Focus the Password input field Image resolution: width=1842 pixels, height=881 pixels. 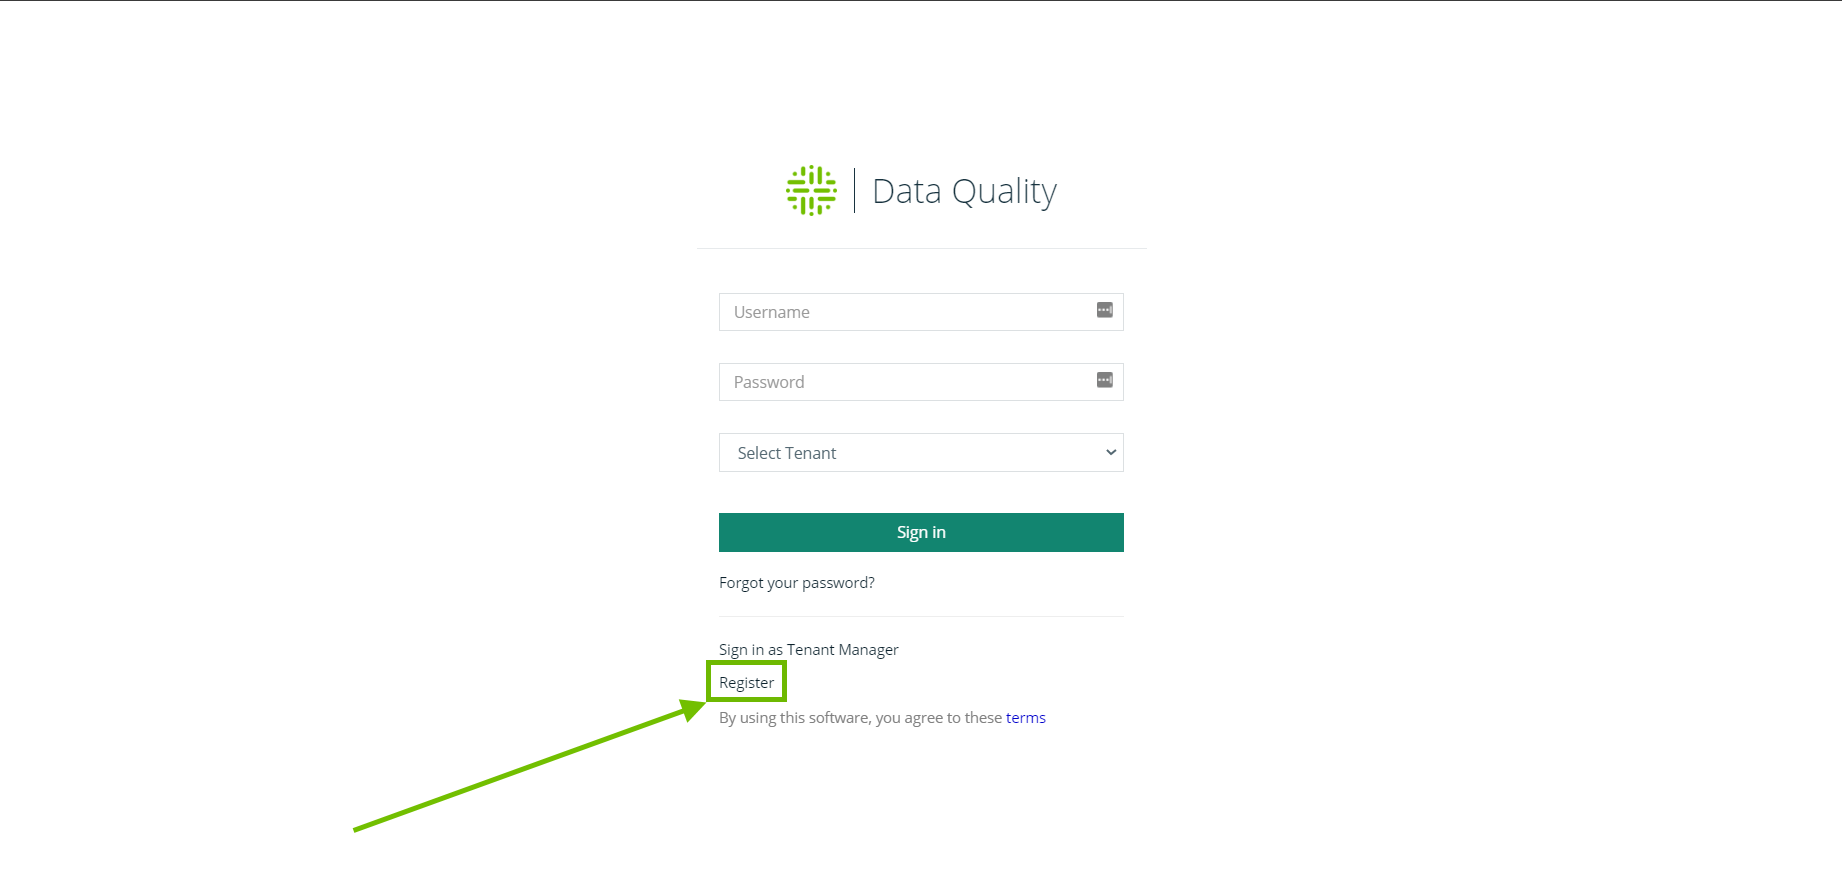(921, 382)
